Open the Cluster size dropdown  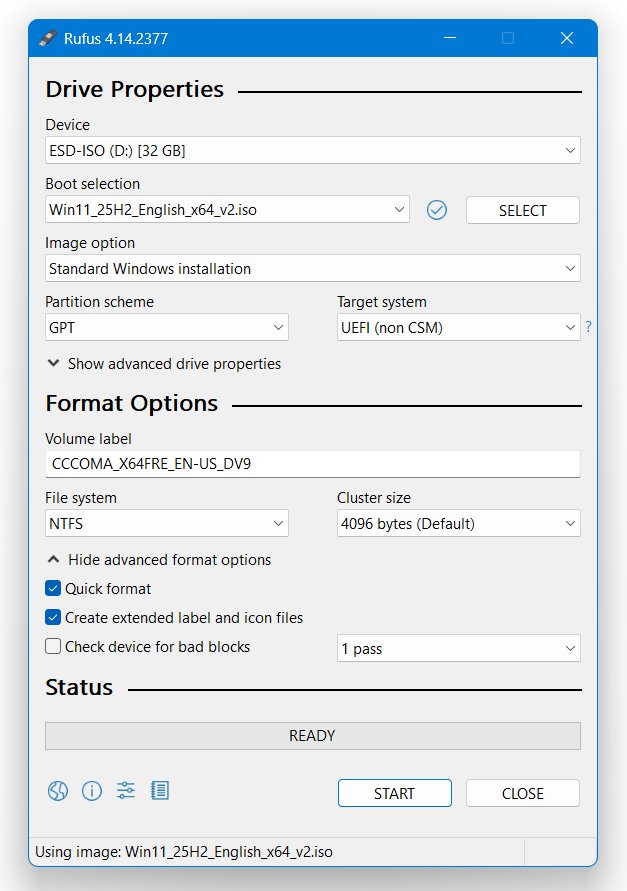(459, 523)
